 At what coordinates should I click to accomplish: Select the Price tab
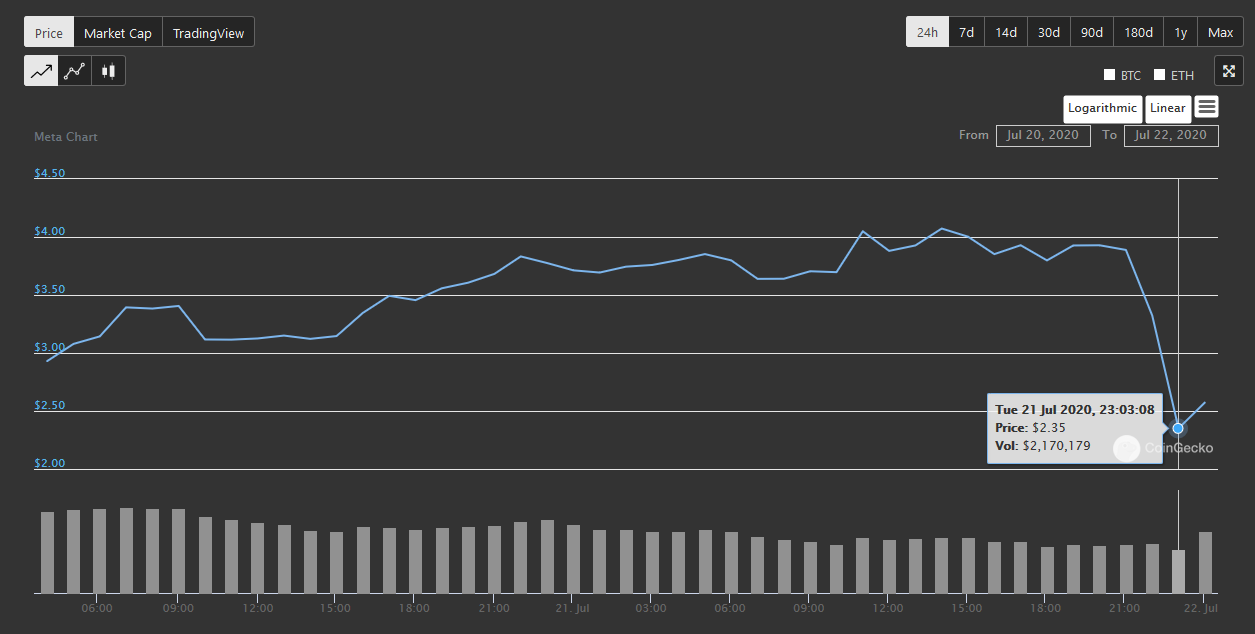49,33
